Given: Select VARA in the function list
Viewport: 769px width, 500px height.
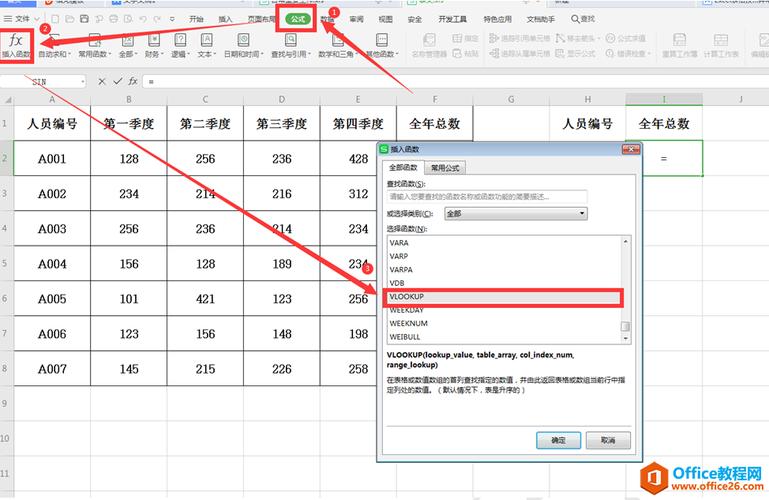Looking at the screenshot, I should pyautogui.click(x=504, y=243).
